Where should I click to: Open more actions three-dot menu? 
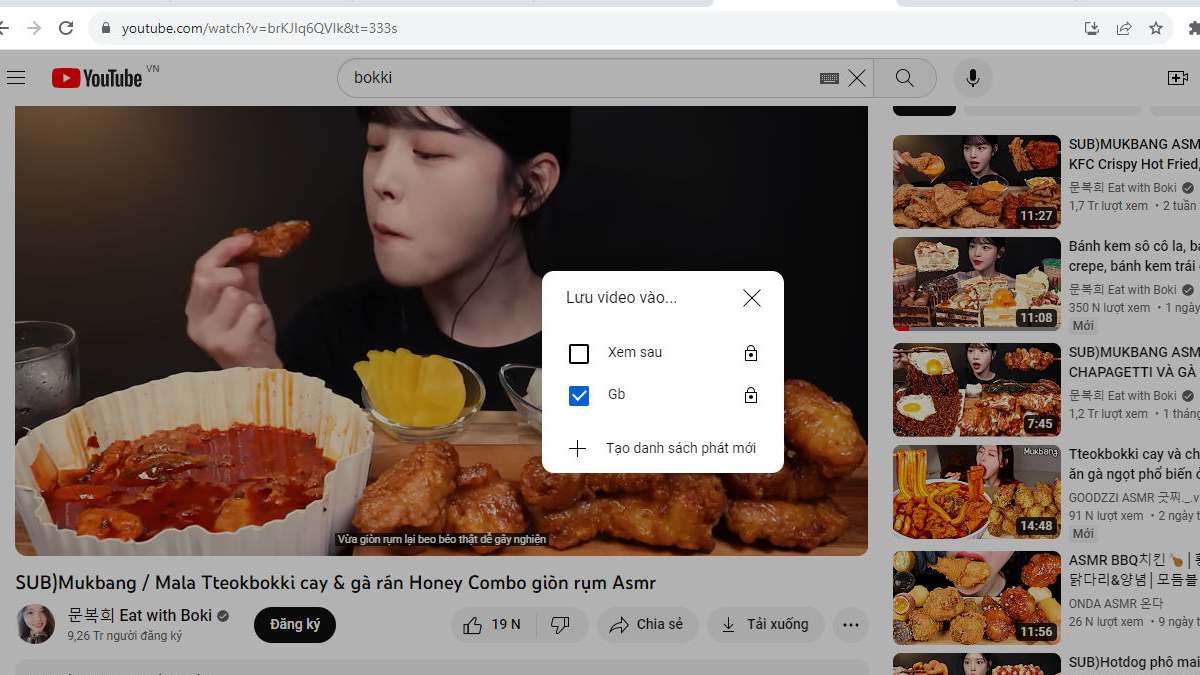pos(851,625)
